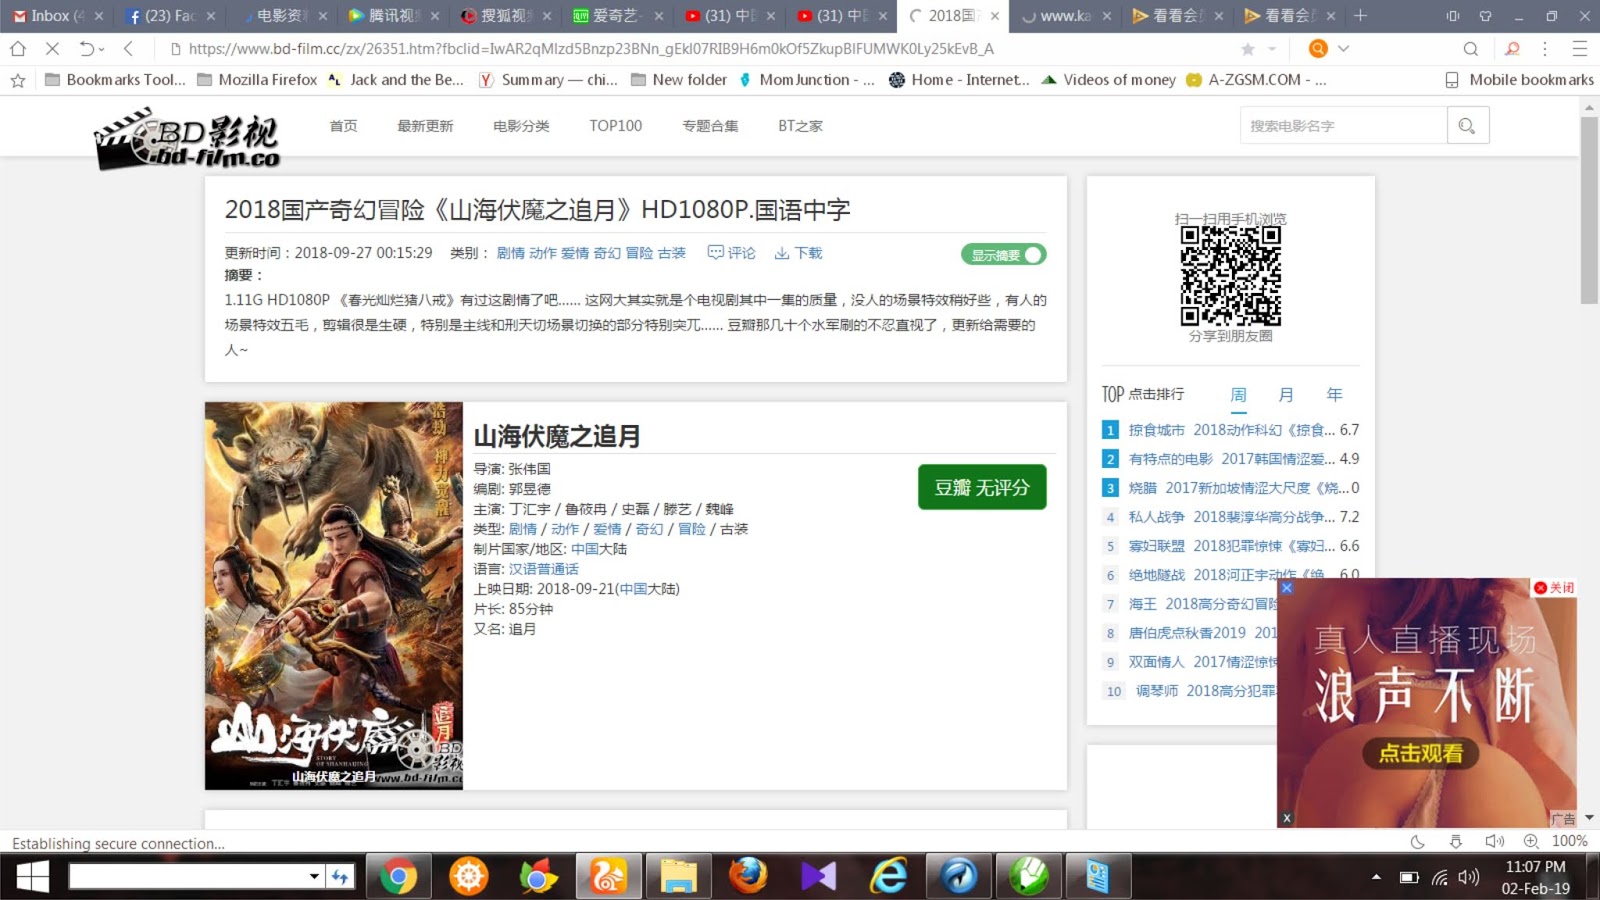Screen dimensions: 1600x900
Task: Open ranked movie 掠食城市 link
Action: (1232, 430)
